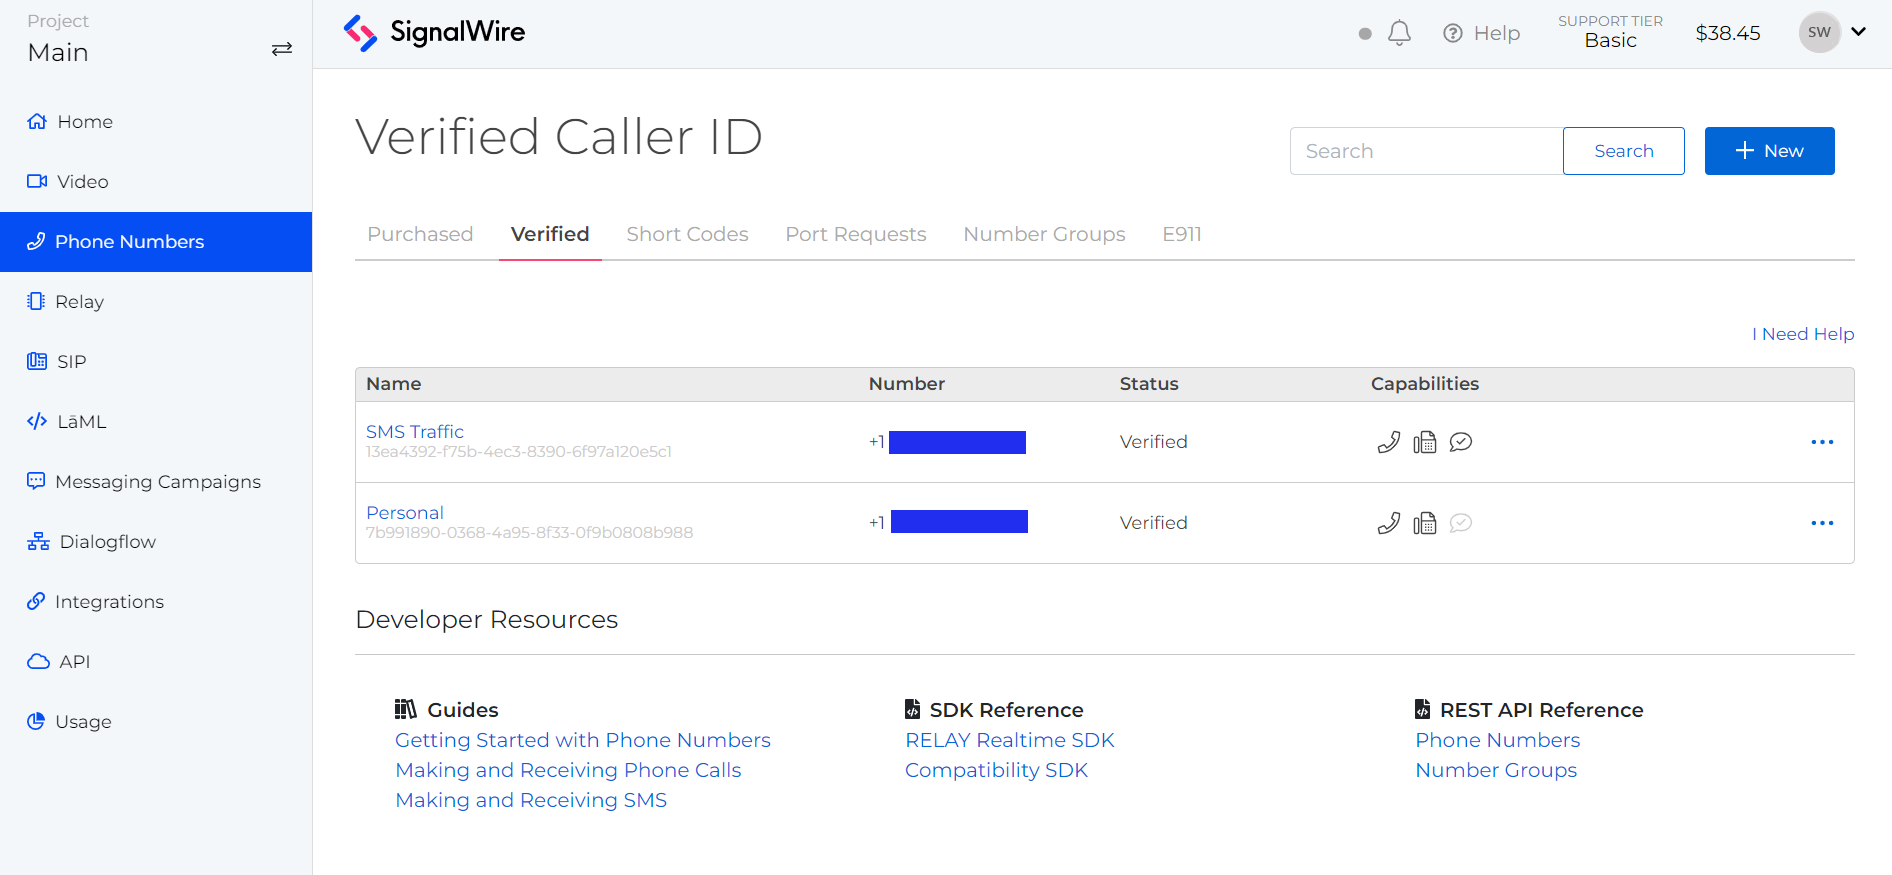Switch to the Purchased tab
The width and height of the screenshot is (1892, 875).
coord(420,234)
